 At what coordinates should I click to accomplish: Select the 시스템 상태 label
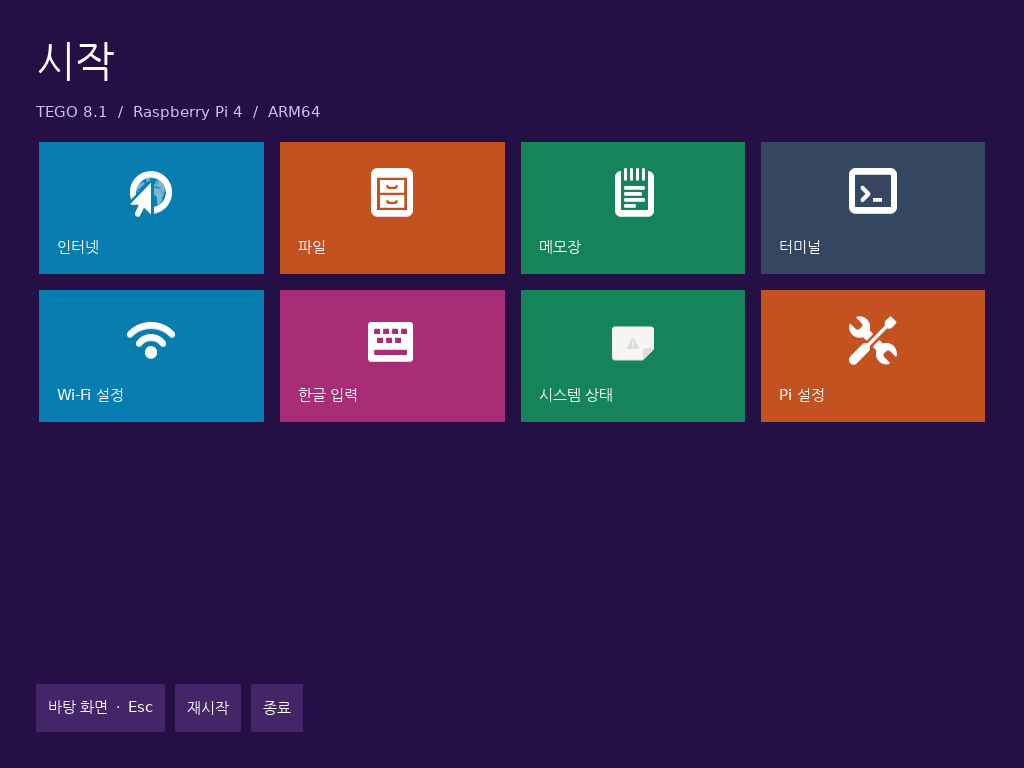[576, 395]
